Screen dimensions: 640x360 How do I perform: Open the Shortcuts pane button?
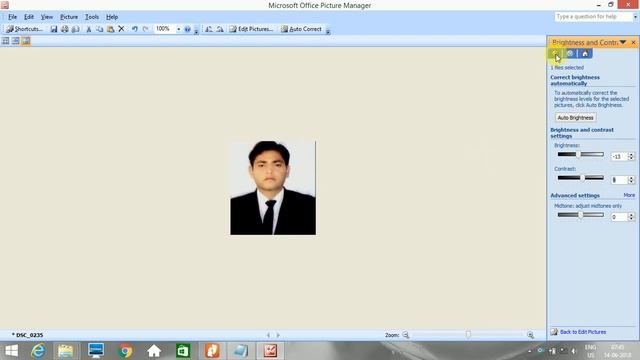click(24, 29)
